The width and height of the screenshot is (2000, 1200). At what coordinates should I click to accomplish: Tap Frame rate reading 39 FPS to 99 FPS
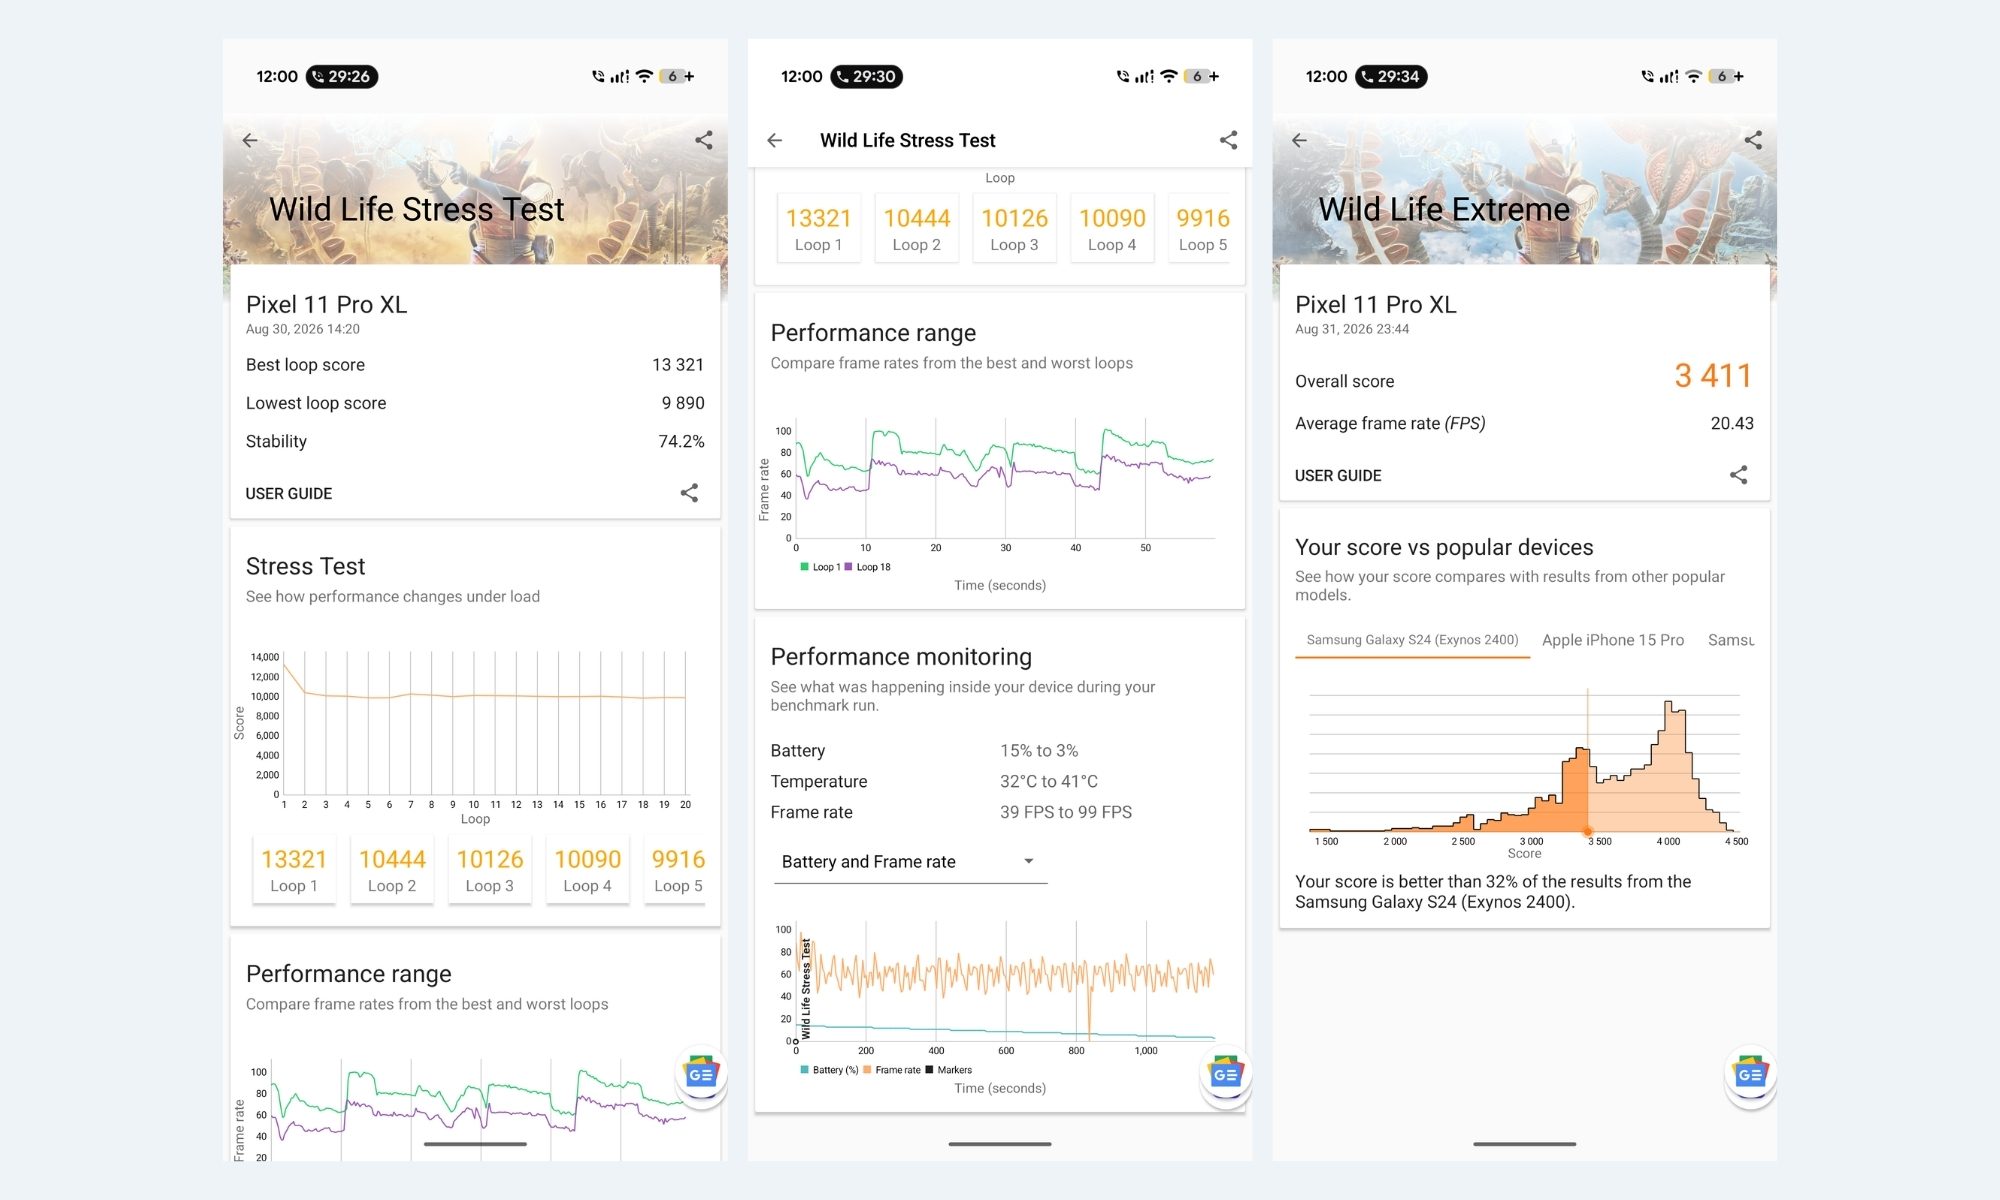coord(1066,813)
